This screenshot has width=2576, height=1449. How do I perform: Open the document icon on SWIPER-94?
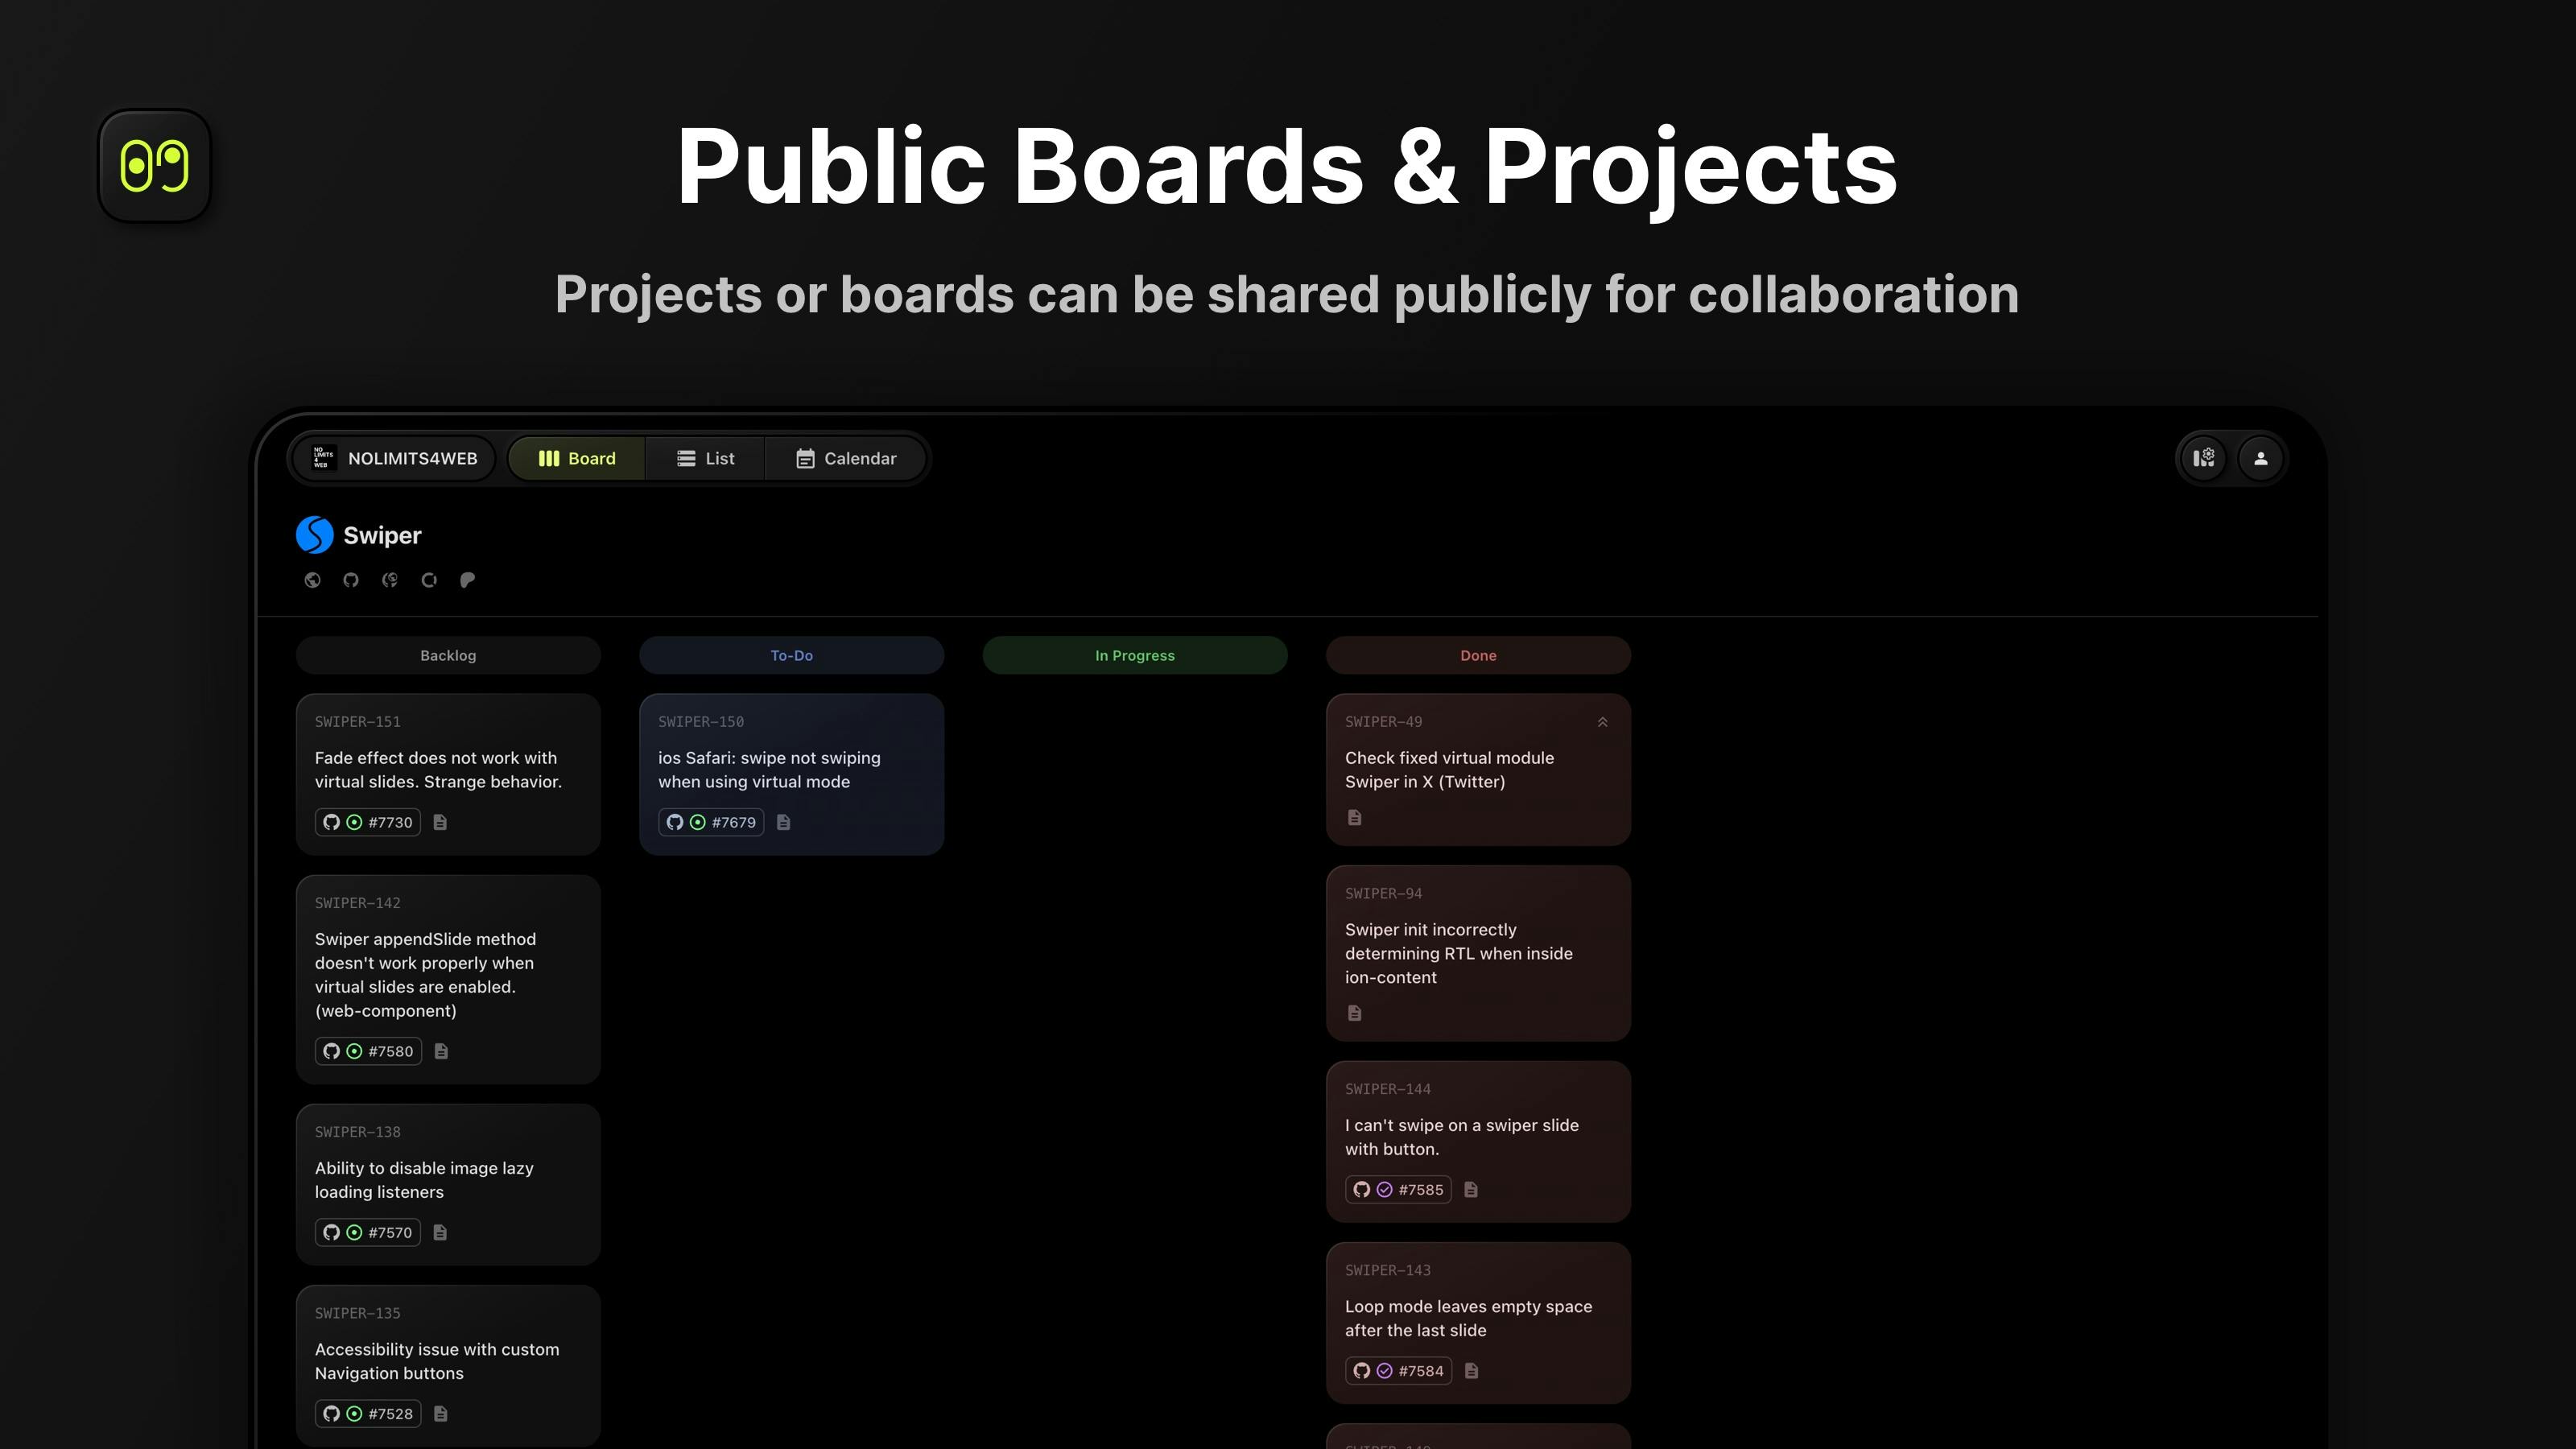coord(1355,1013)
